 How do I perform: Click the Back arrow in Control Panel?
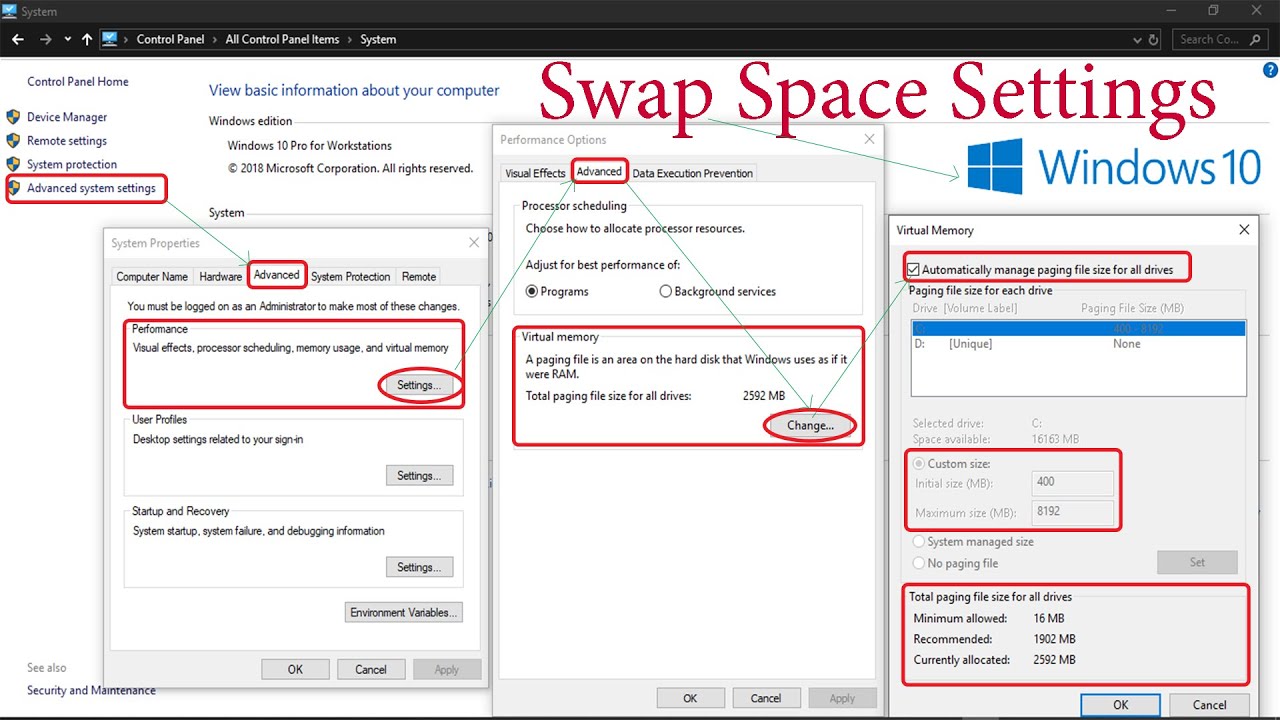tap(18, 39)
